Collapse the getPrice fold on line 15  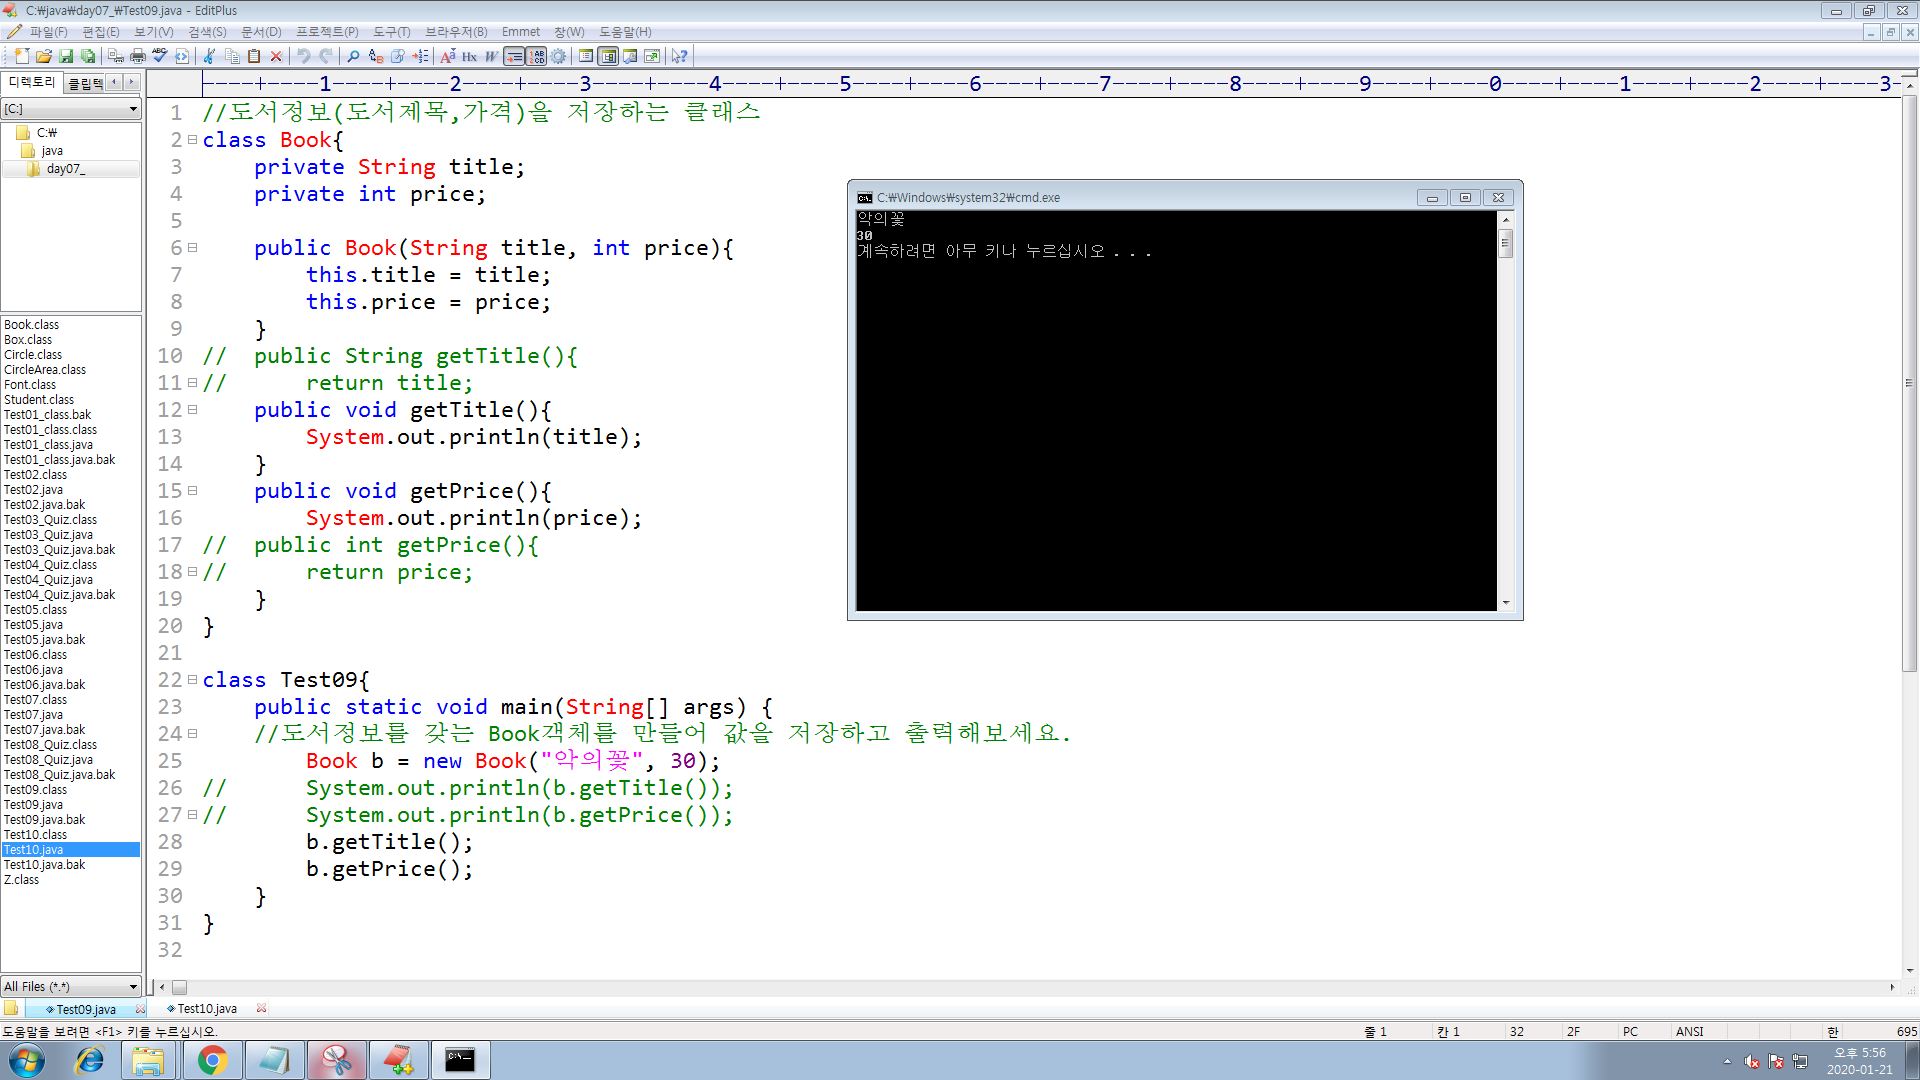pyautogui.click(x=192, y=491)
